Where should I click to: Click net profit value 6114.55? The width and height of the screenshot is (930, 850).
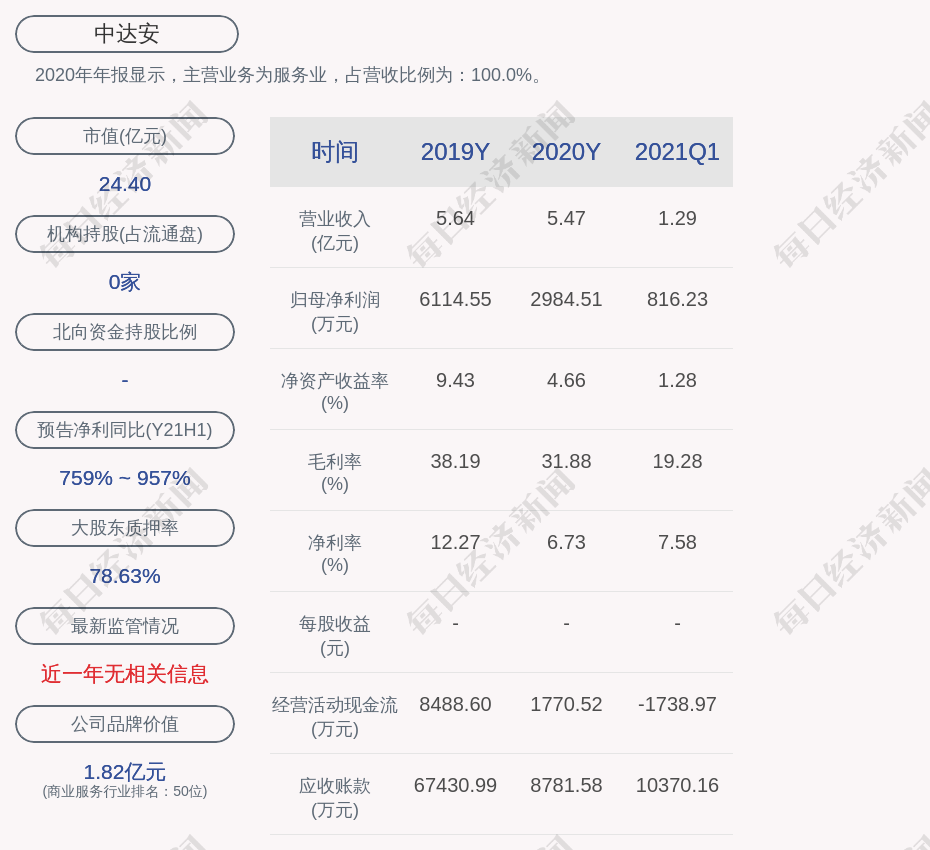pos(455,300)
